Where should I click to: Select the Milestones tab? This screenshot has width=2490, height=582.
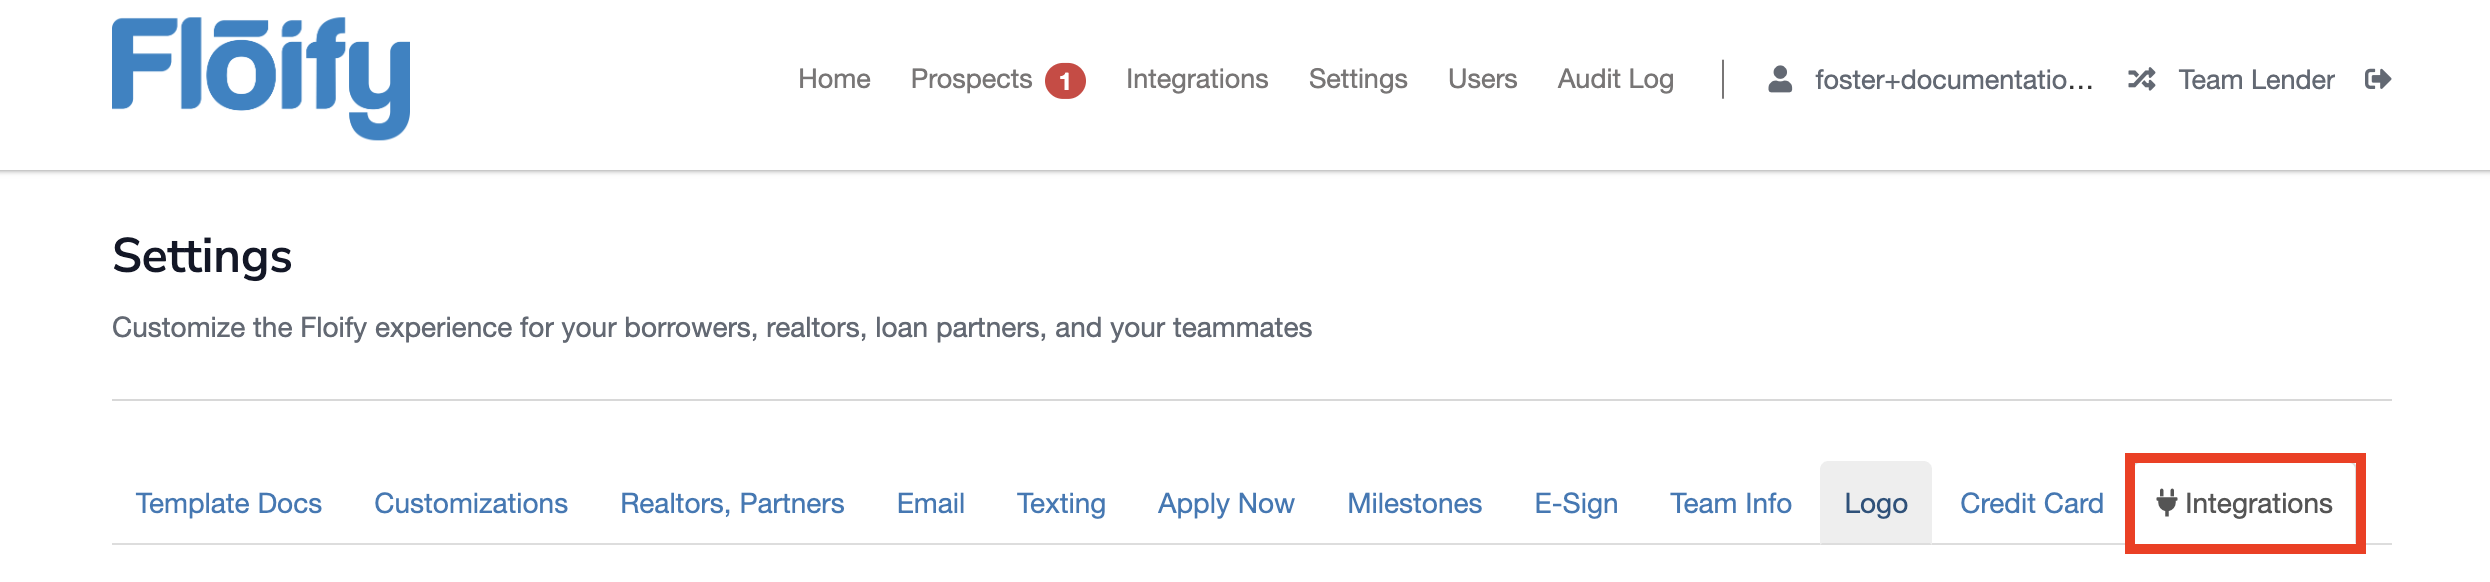coord(1415,503)
